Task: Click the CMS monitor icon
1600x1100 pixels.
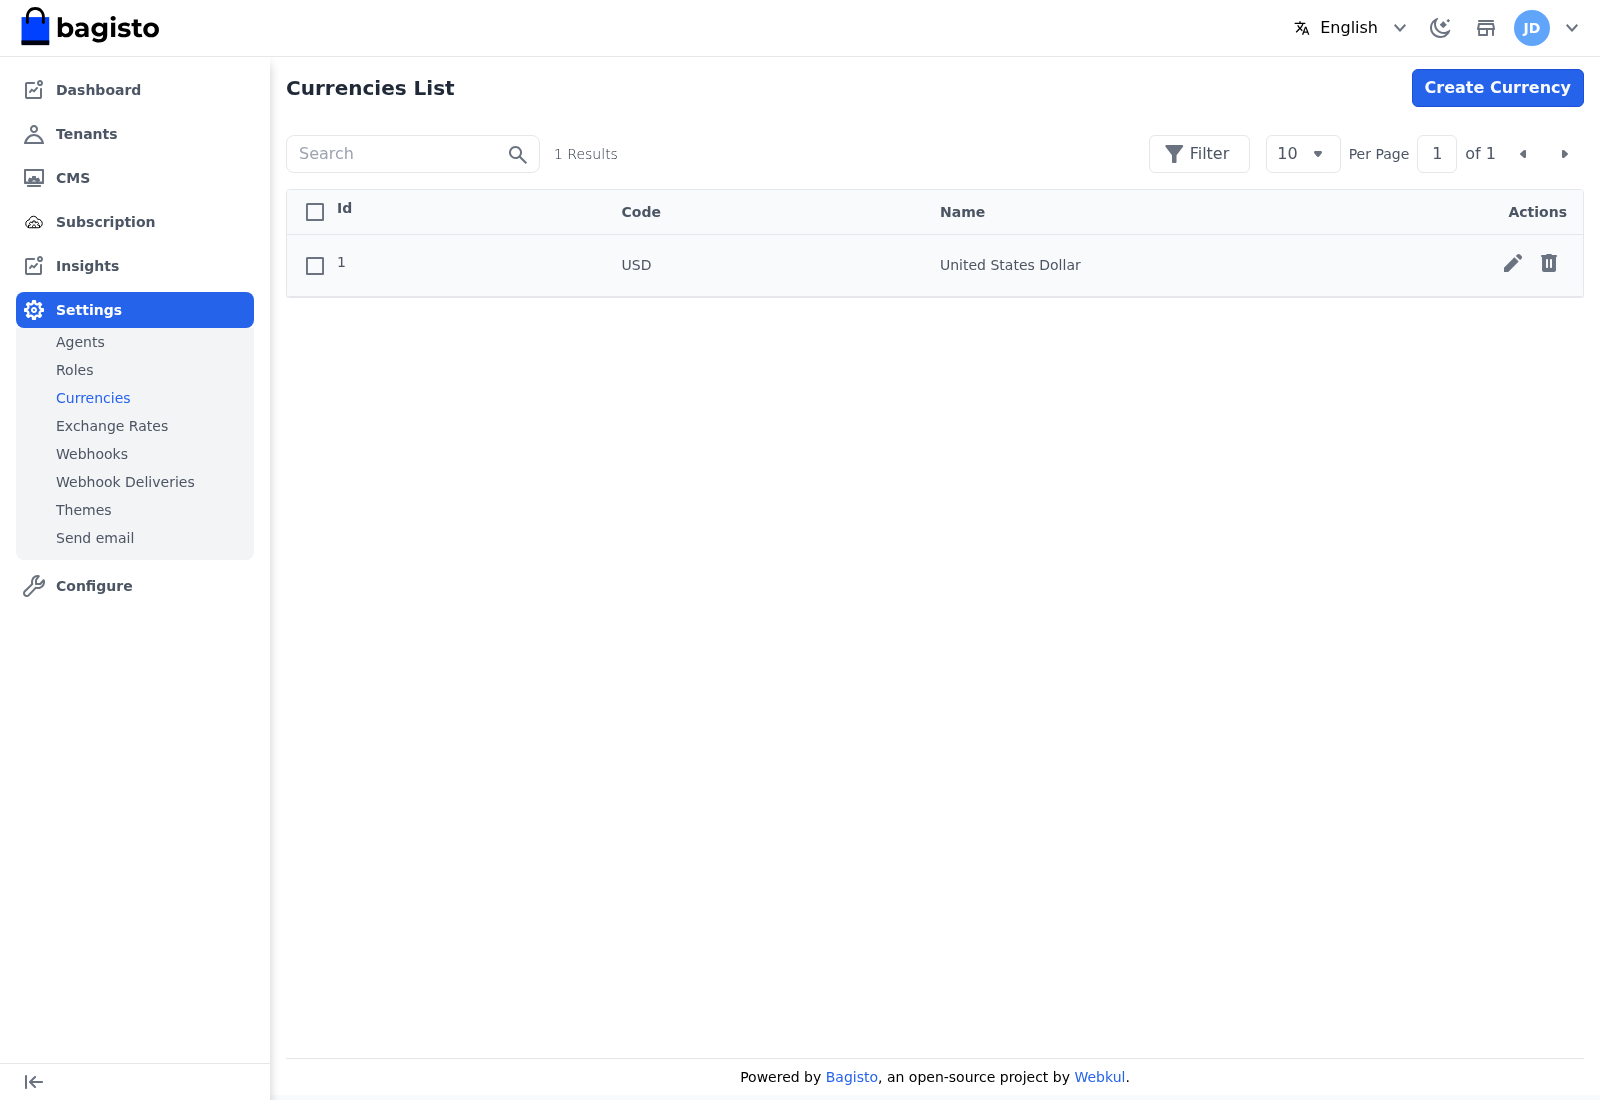Action: (34, 178)
